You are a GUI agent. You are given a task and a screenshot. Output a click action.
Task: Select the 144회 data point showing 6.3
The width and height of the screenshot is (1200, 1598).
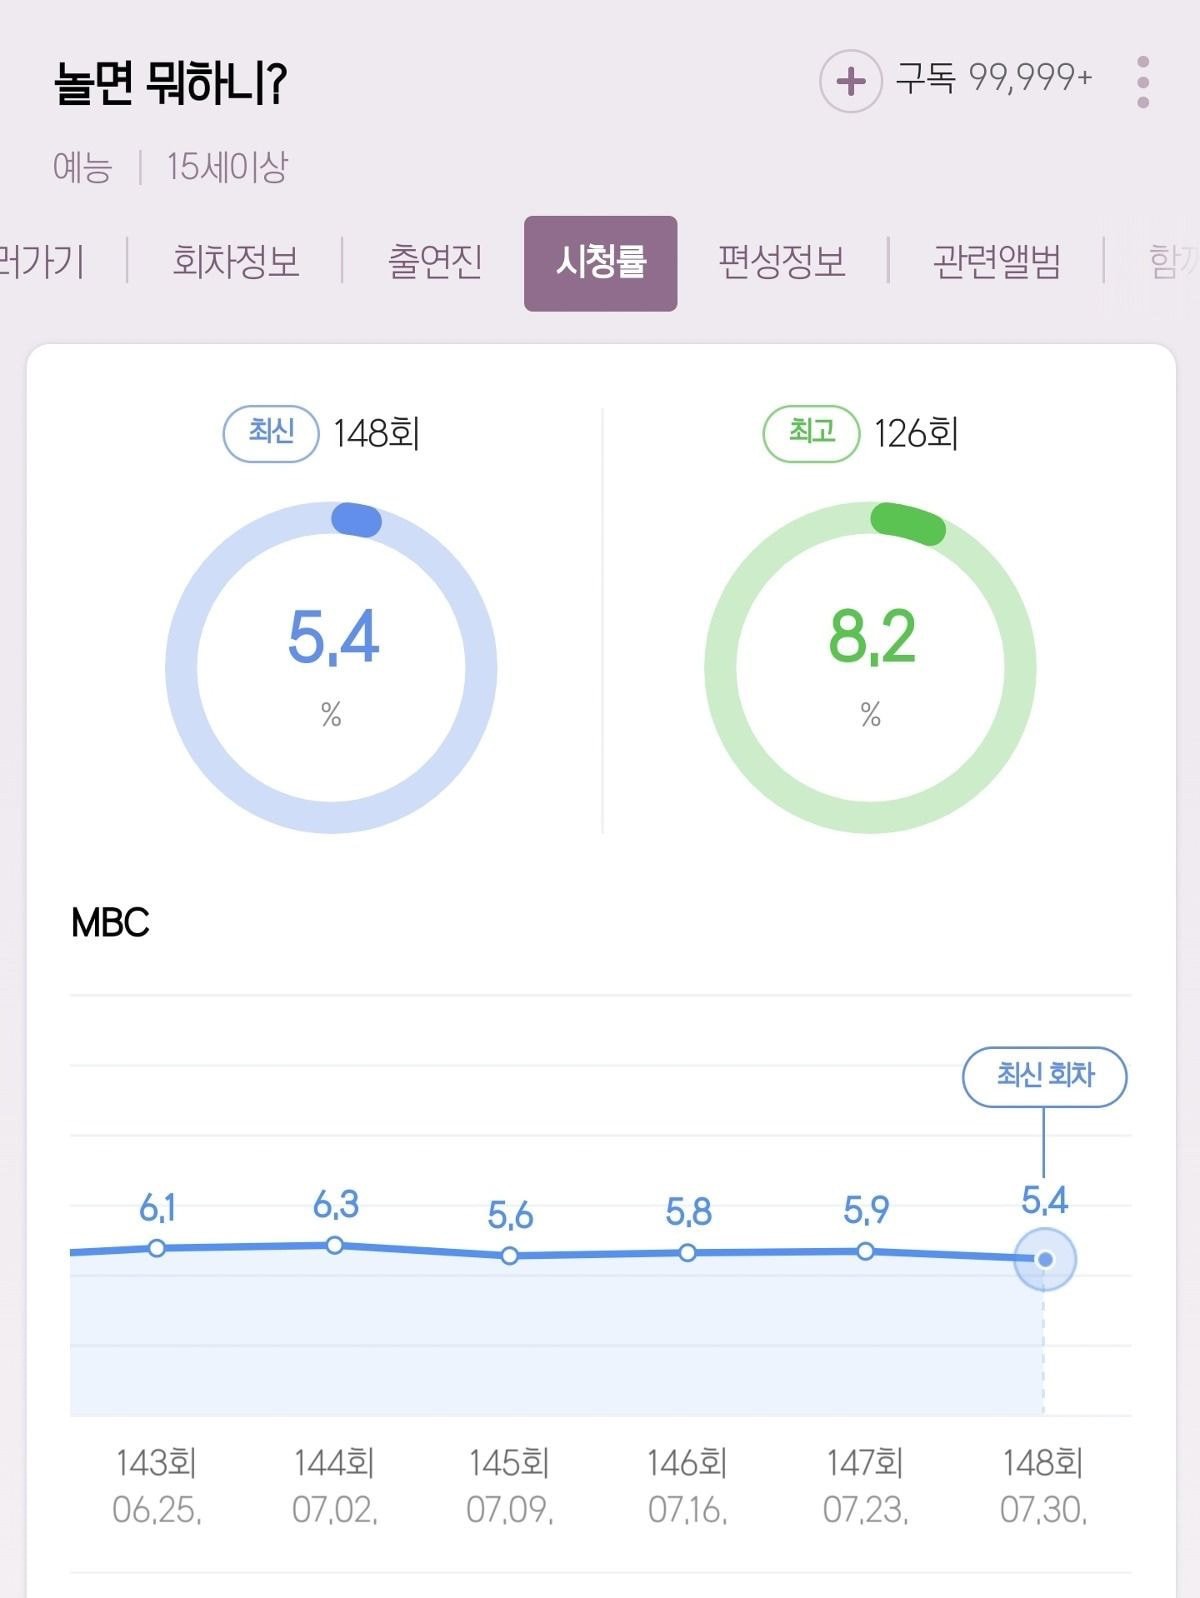tap(335, 1245)
